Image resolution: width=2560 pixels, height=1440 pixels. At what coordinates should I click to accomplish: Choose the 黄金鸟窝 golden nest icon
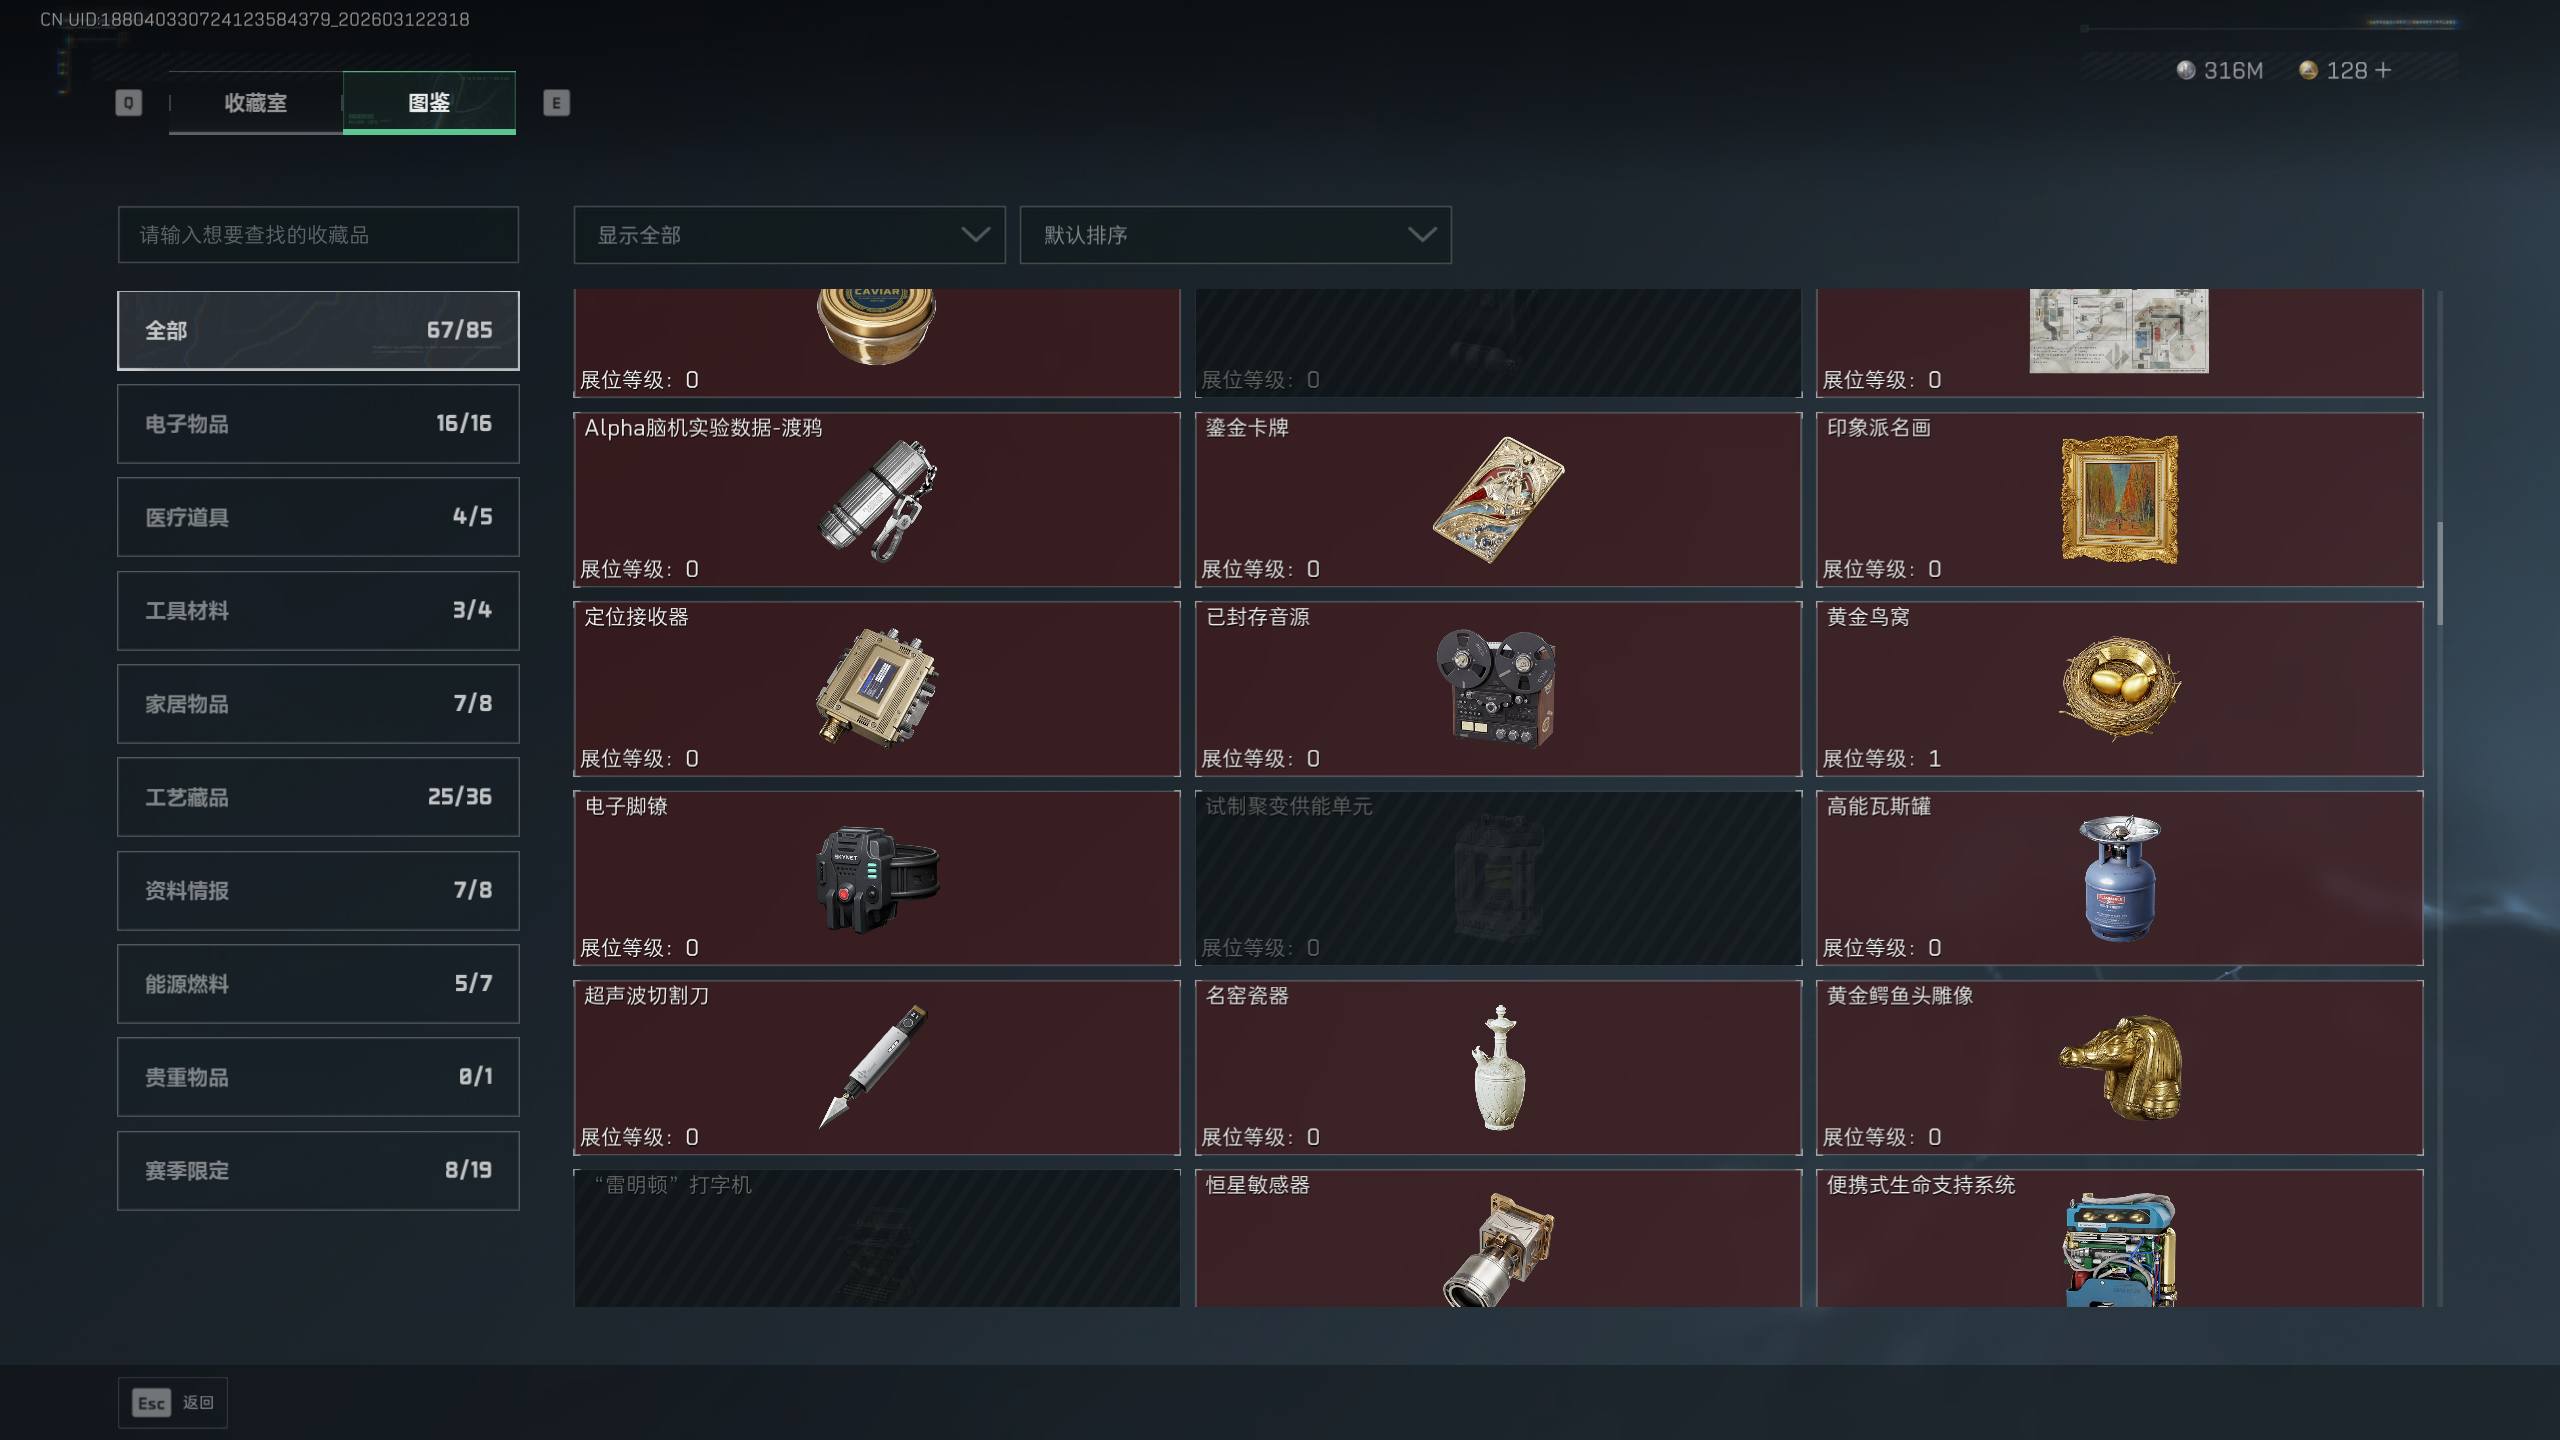point(2119,688)
